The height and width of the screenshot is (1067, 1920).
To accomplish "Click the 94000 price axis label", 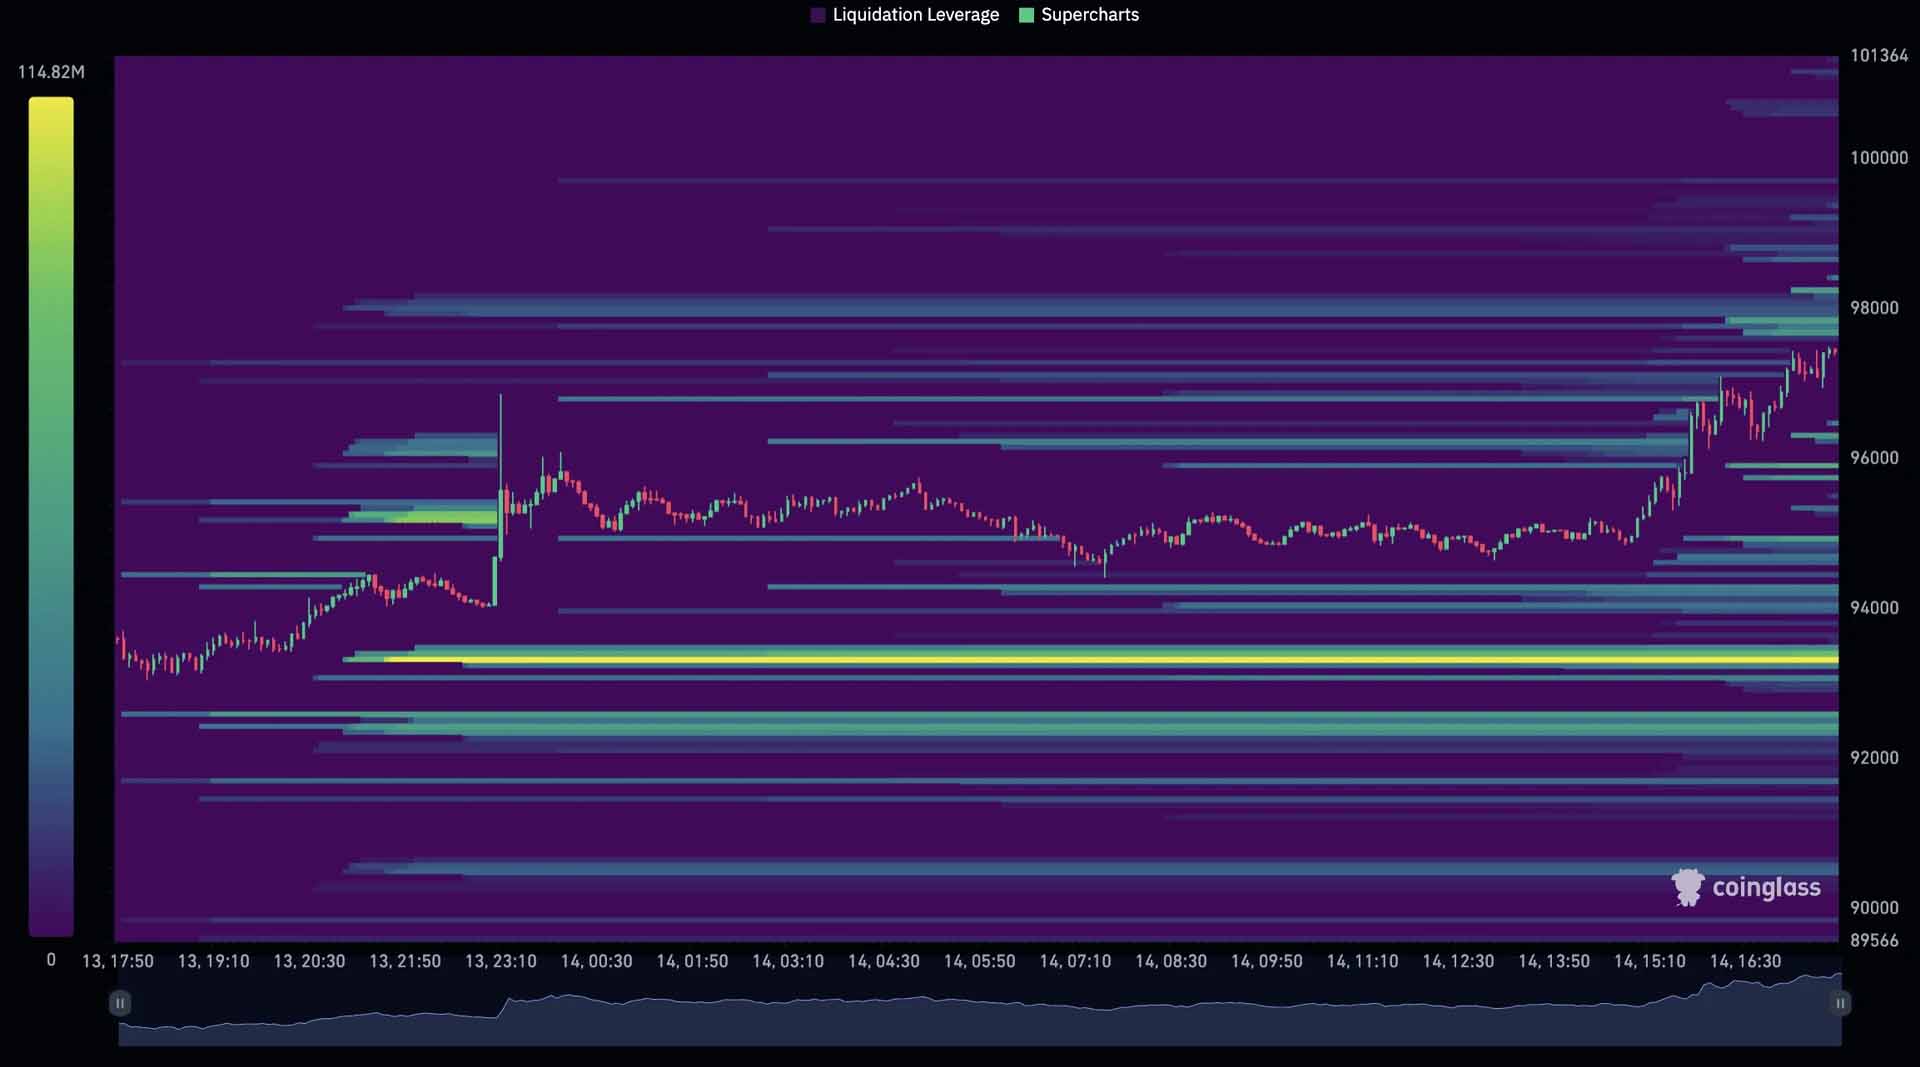I will (x=1874, y=608).
